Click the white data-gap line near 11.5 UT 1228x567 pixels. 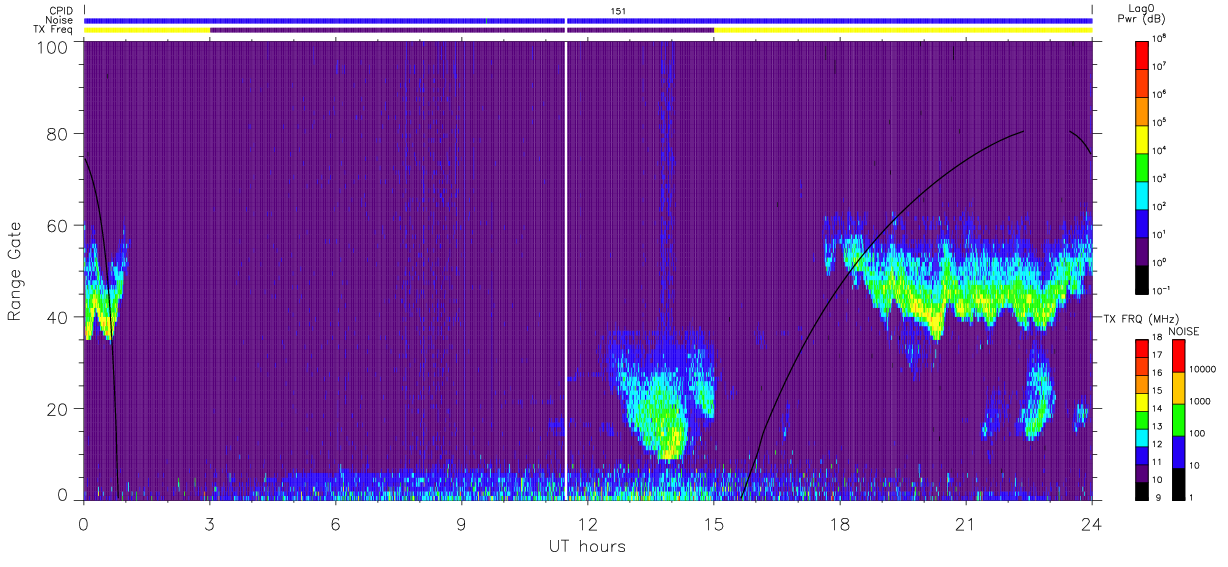pos(566,270)
